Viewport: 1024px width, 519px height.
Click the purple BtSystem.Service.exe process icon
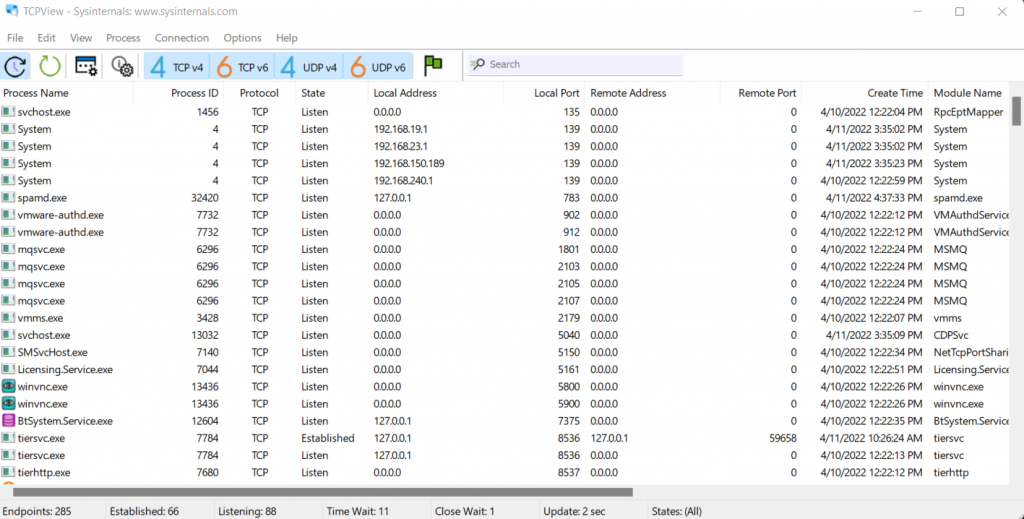[8, 420]
